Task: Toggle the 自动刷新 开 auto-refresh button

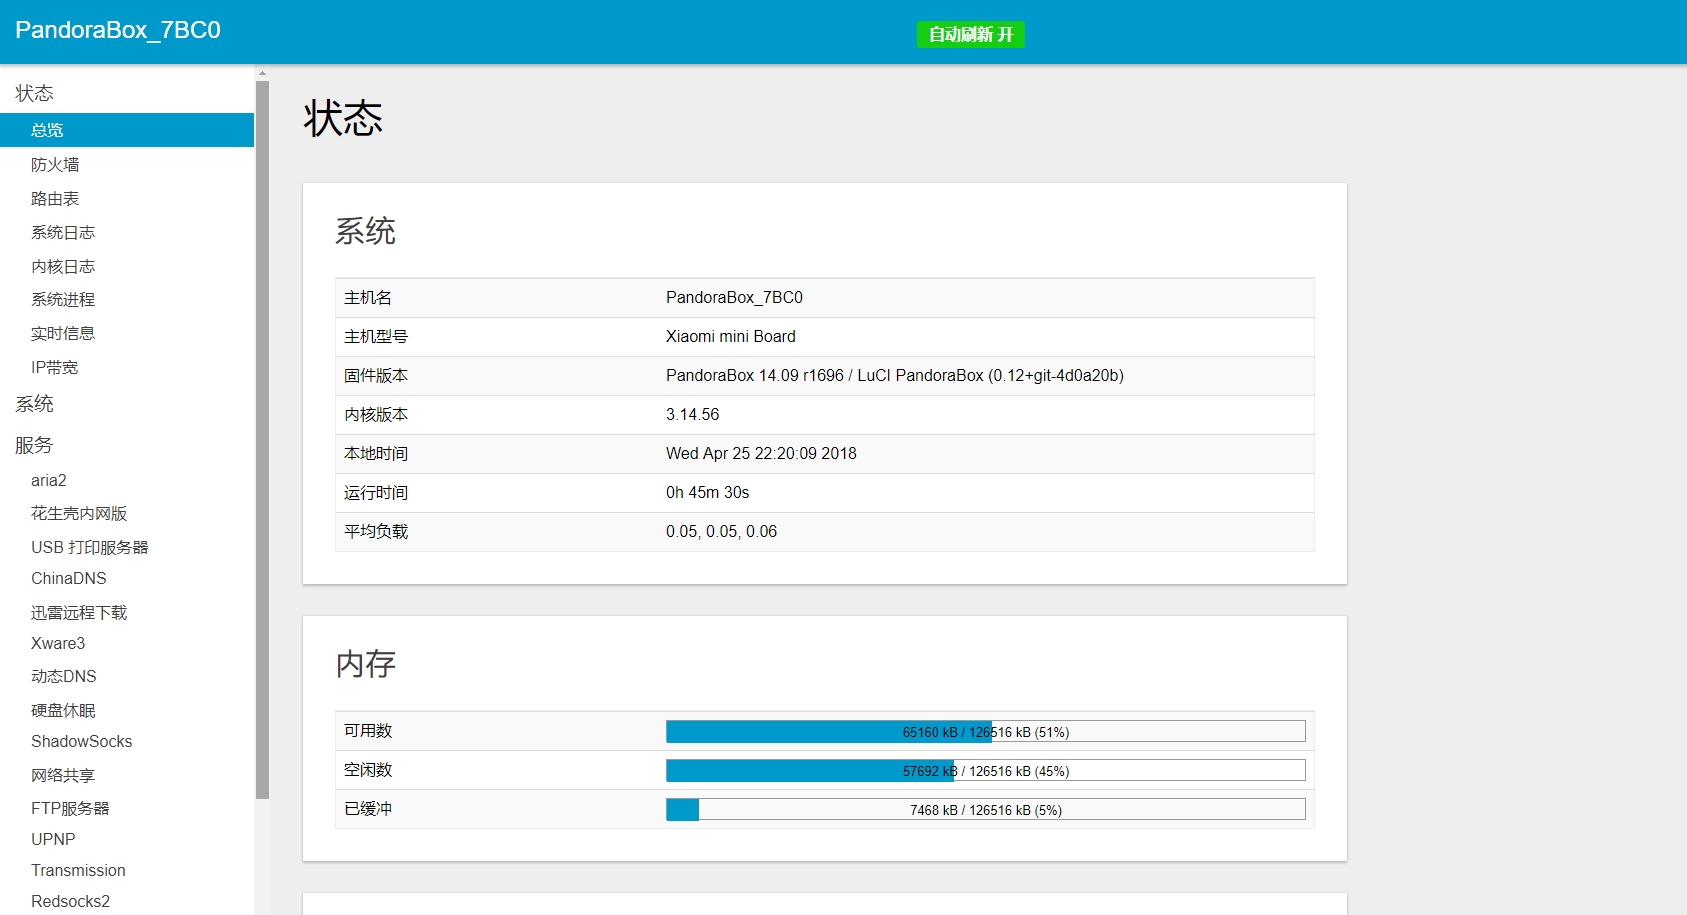Action: [x=970, y=34]
